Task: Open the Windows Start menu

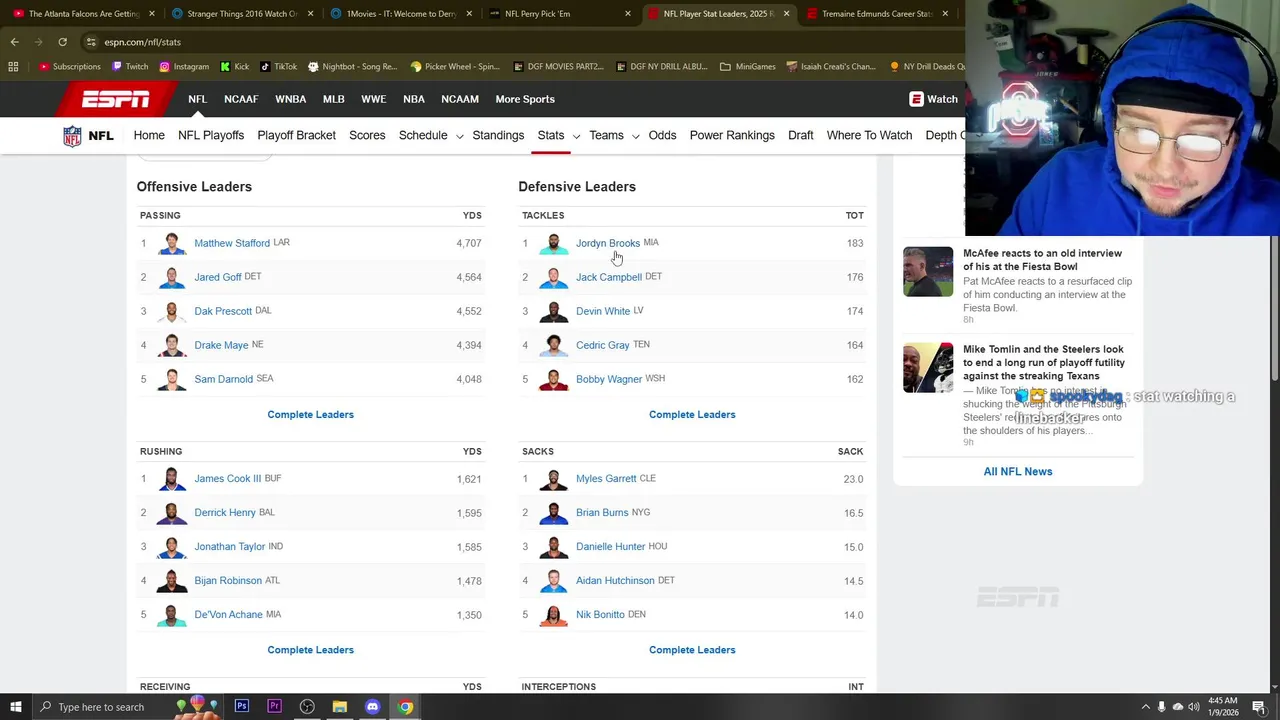Action: coord(15,707)
